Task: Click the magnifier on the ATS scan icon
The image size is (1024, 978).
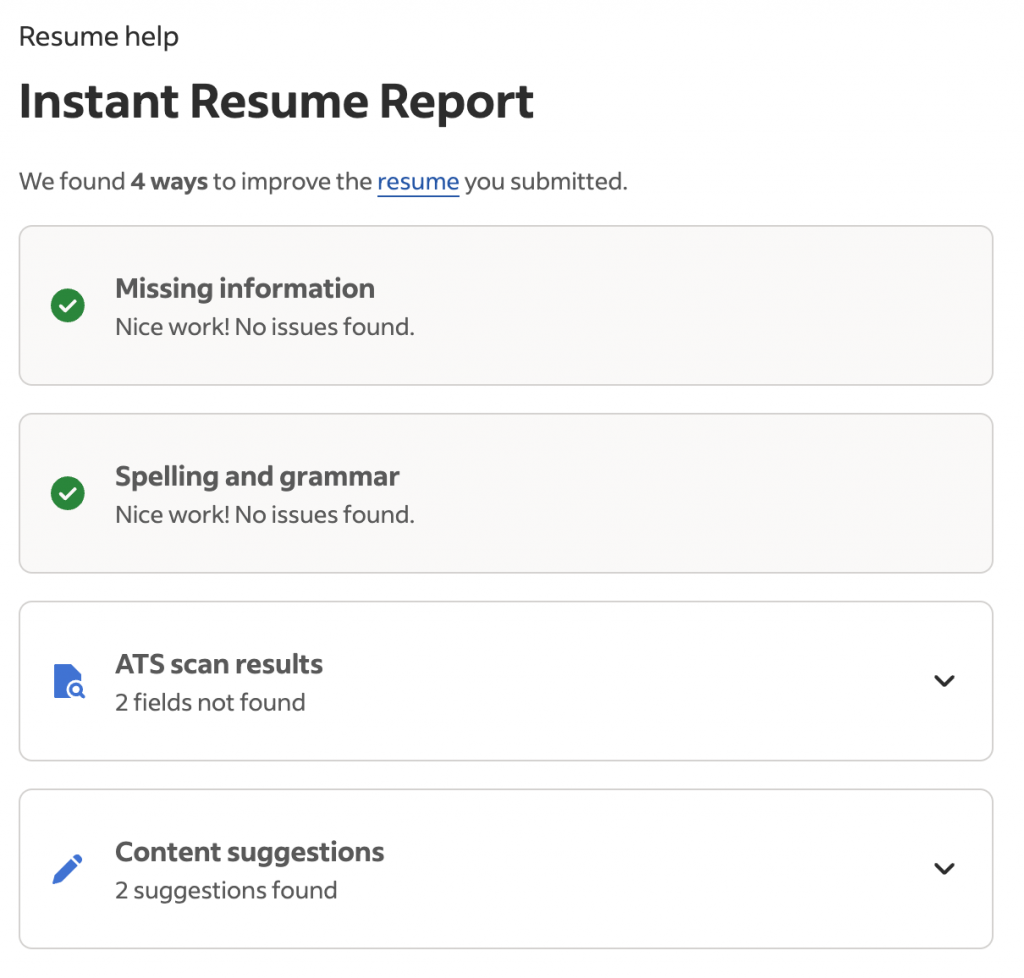Action: point(74,688)
